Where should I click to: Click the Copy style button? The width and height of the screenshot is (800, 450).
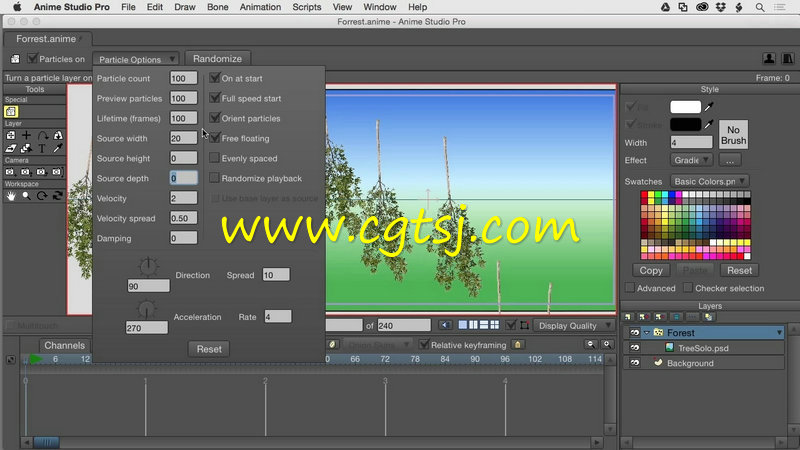click(651, 270)
